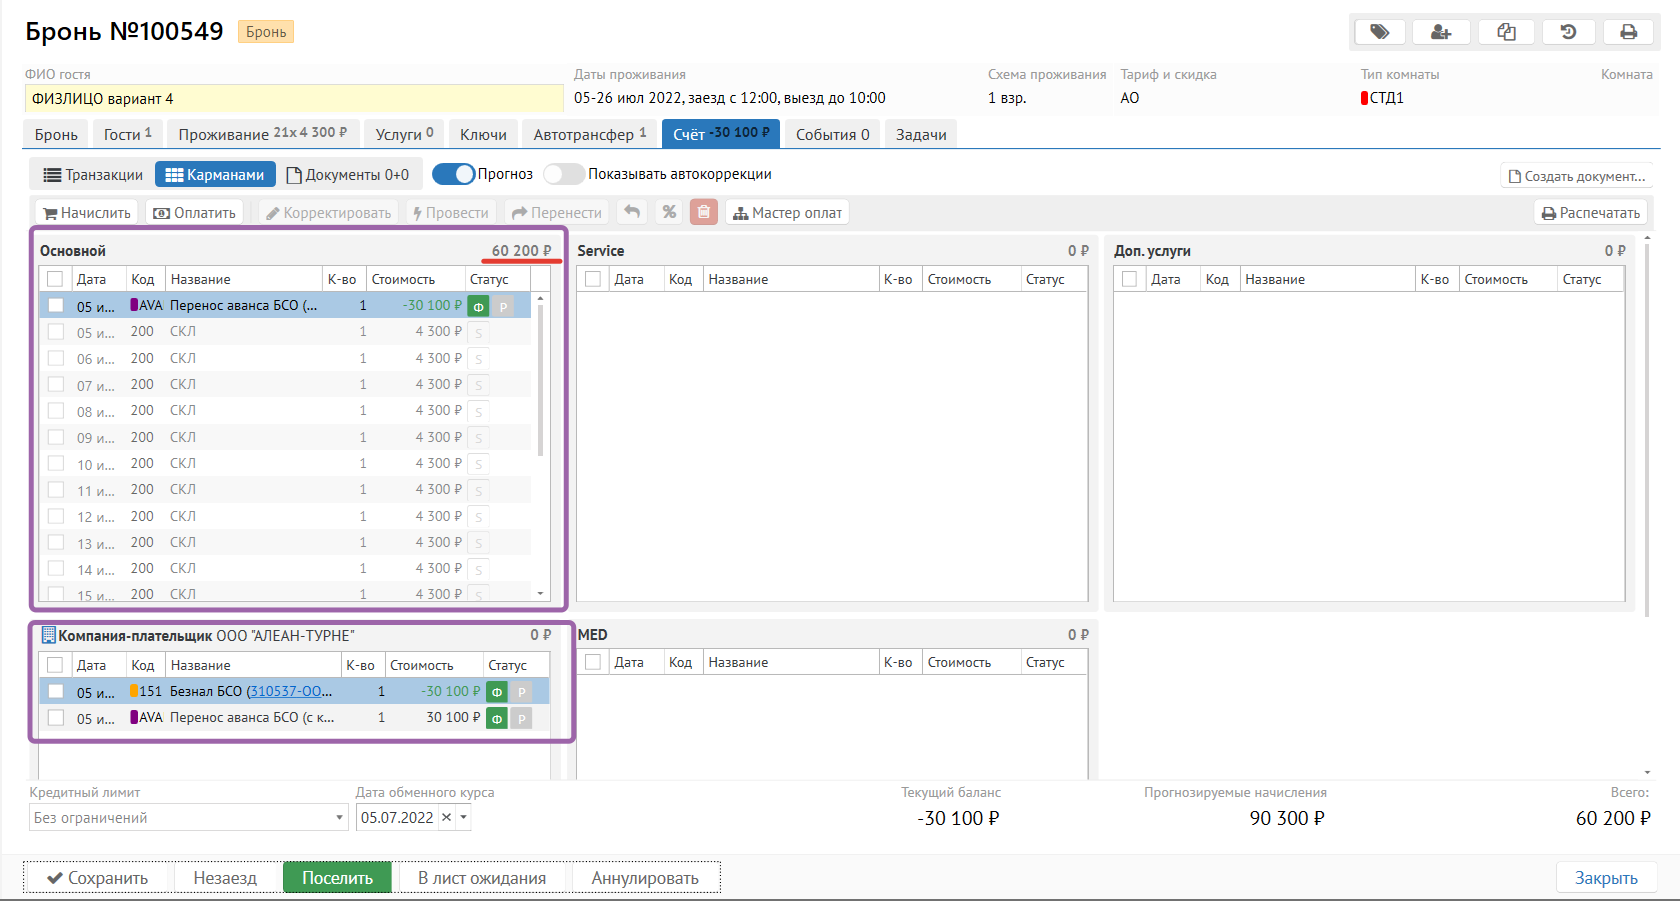The height and width of the screenshot is (901, 1680).
Task: Expand the exchange rate date dropdown arrow
Action: (x=464, y=818)
